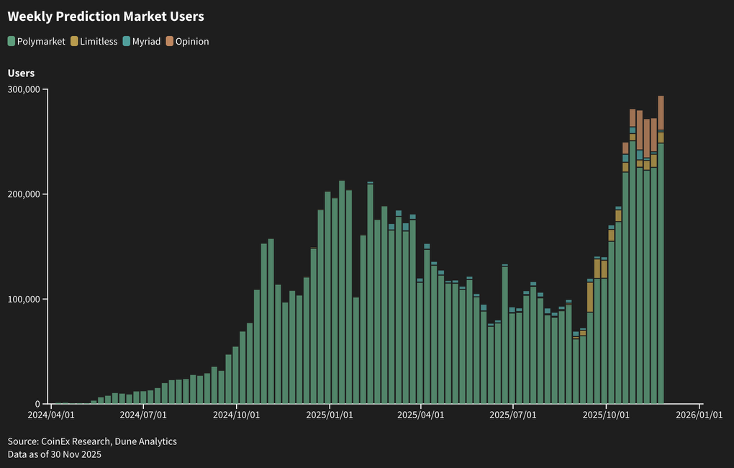Click the teal Myriad legend swatch
734x468 pixels.
(125, 41)
